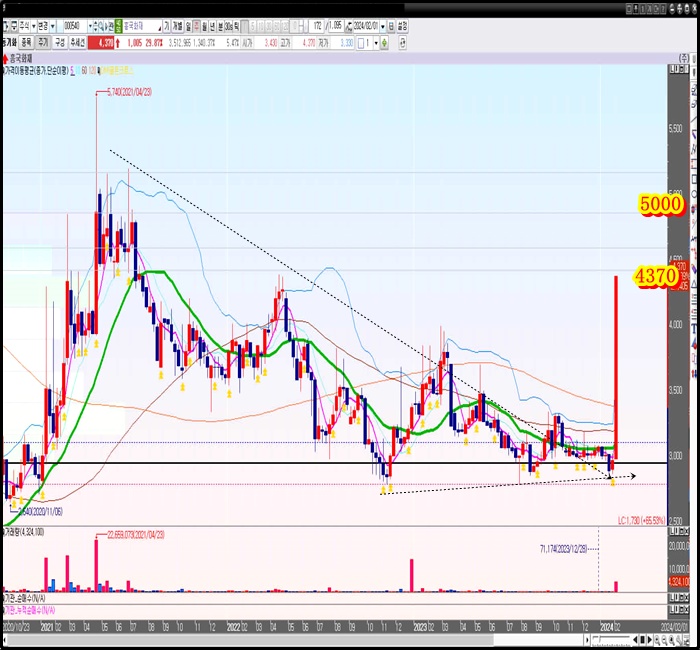This screenshot has height=650, width=700.
Task: Select the 주 weekly period
Action: pos(196,26)
